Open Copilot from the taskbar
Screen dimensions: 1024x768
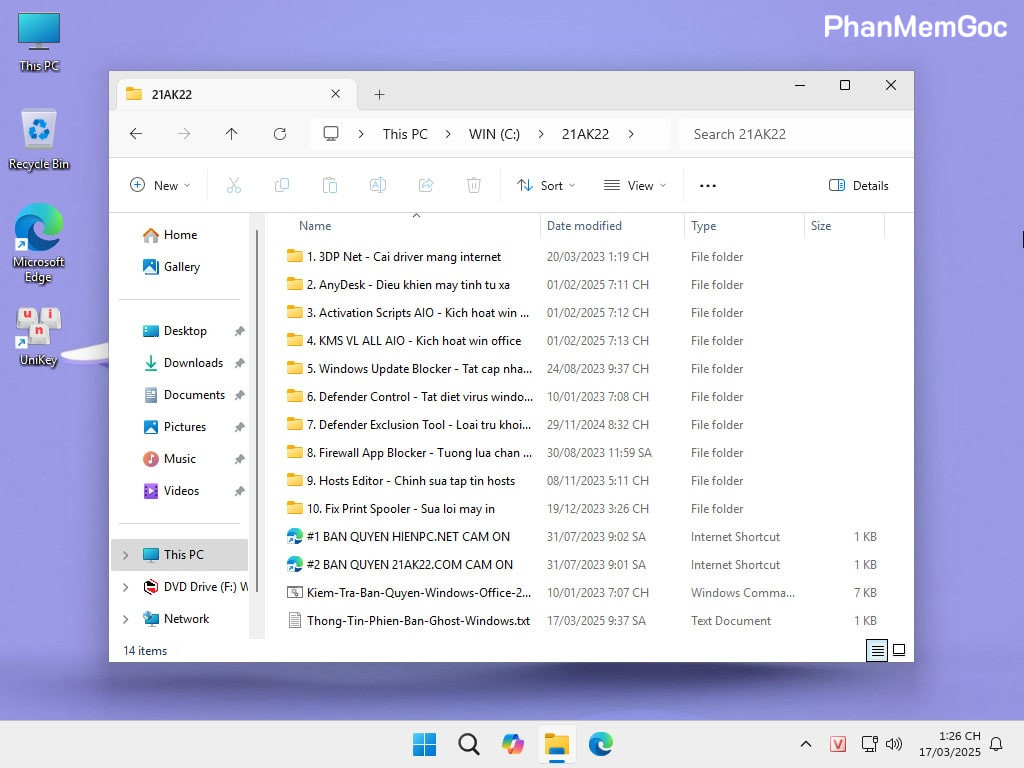pos(513,743)
